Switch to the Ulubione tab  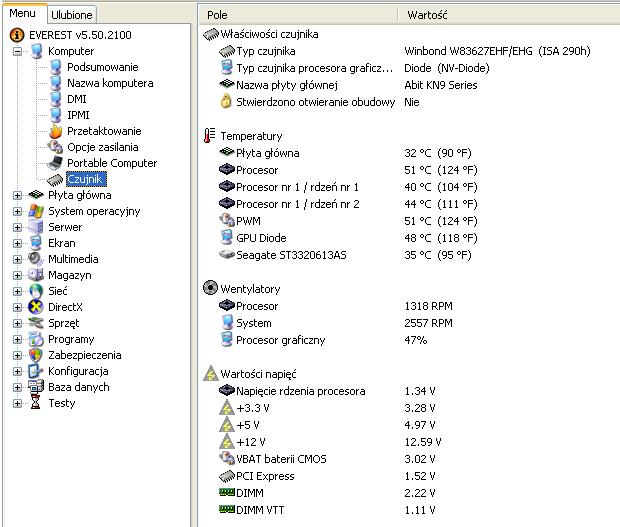[71, 15]
